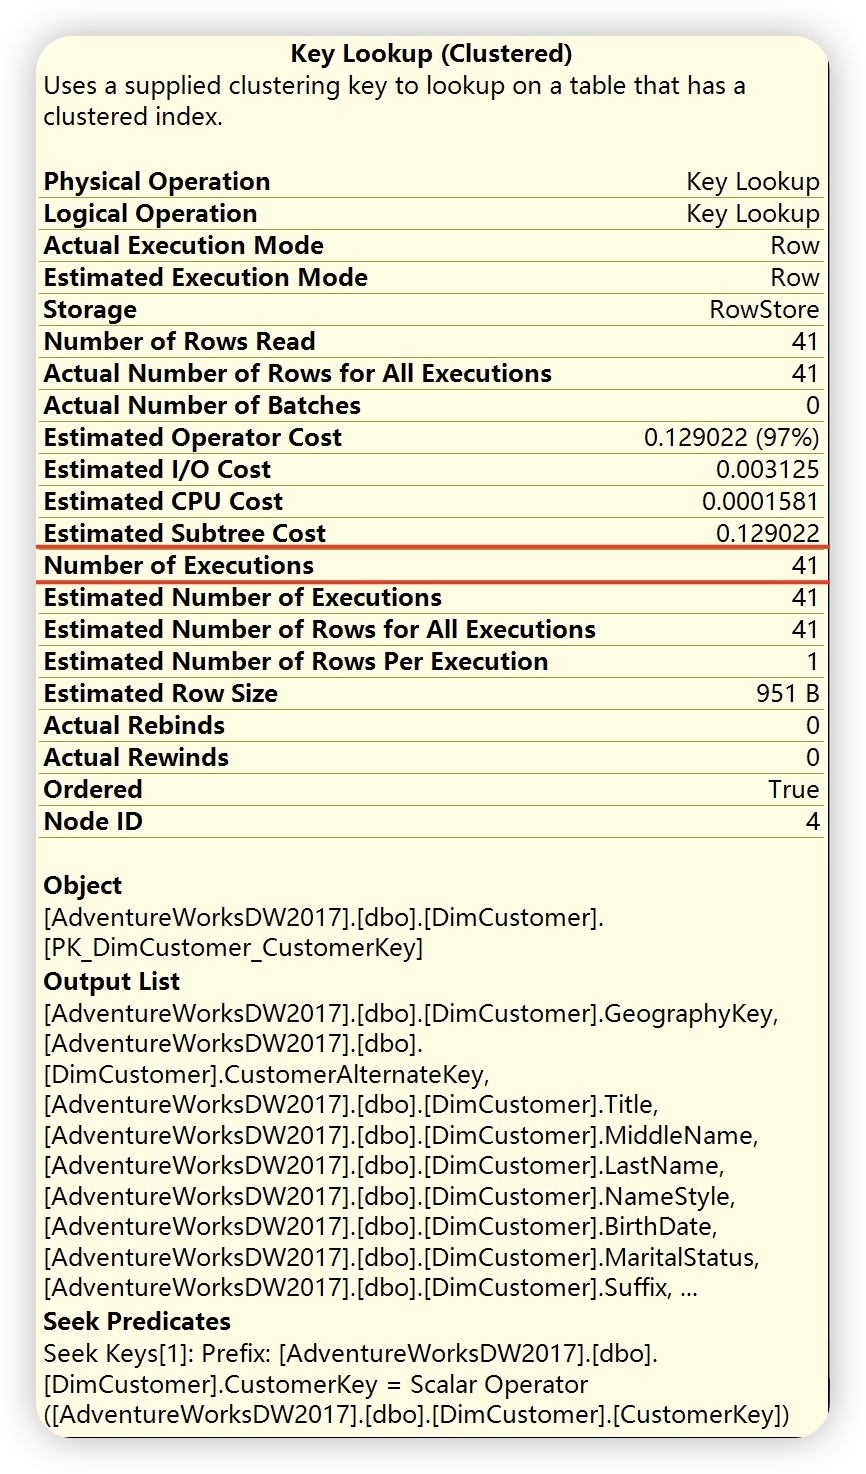The height and width of the screenshot is (1474, 866).
Task: Select the 'Estimated Row Size' label
Action: (x=161, y=694)
